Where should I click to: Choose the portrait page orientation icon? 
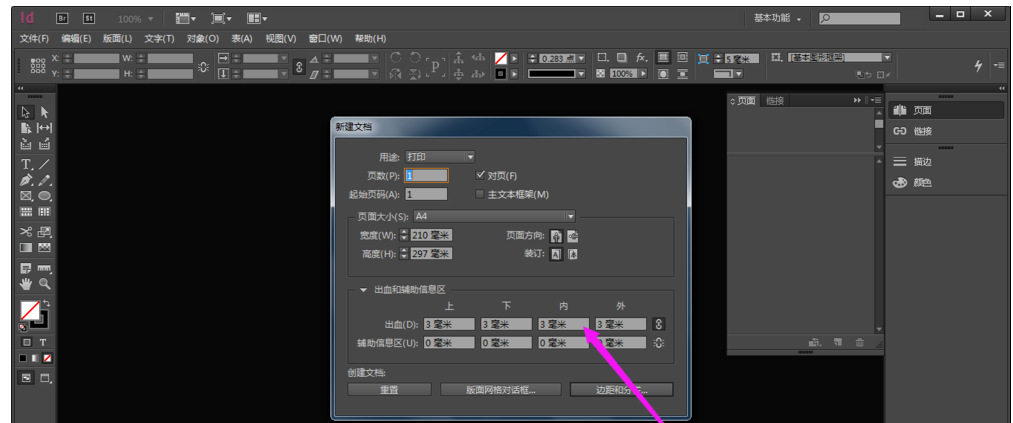tap(556, 236)
